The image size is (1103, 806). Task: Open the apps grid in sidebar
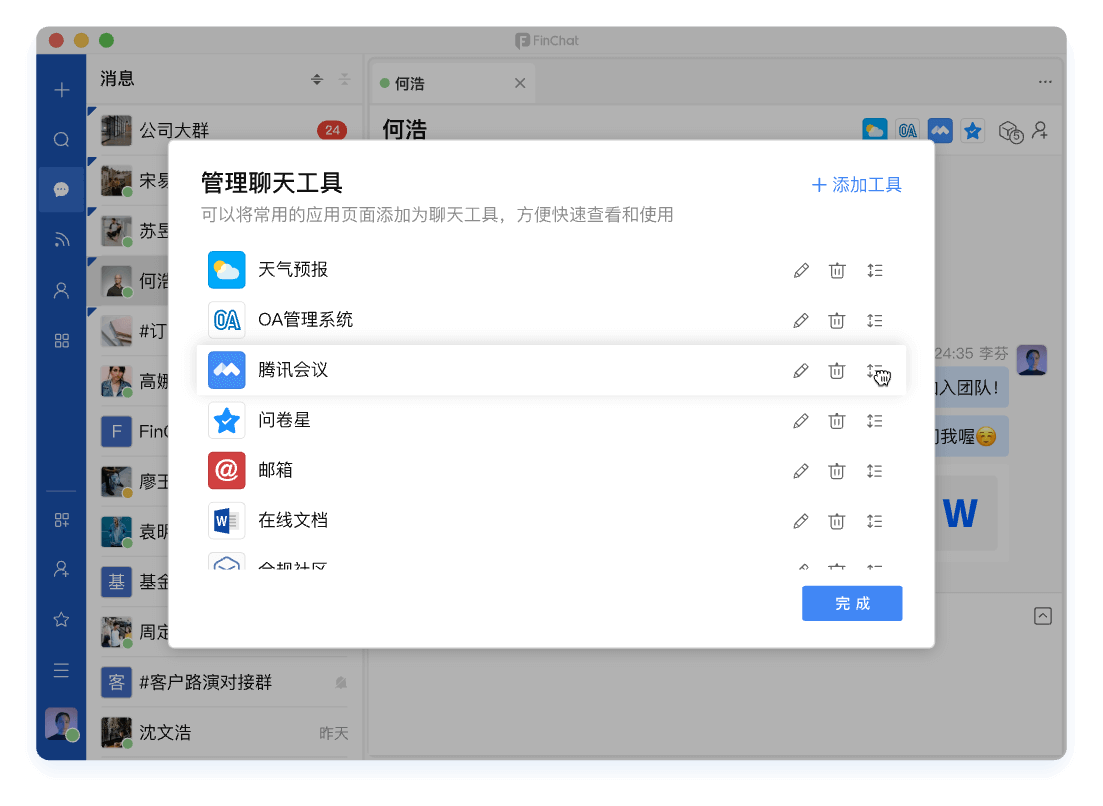point(61,341)
